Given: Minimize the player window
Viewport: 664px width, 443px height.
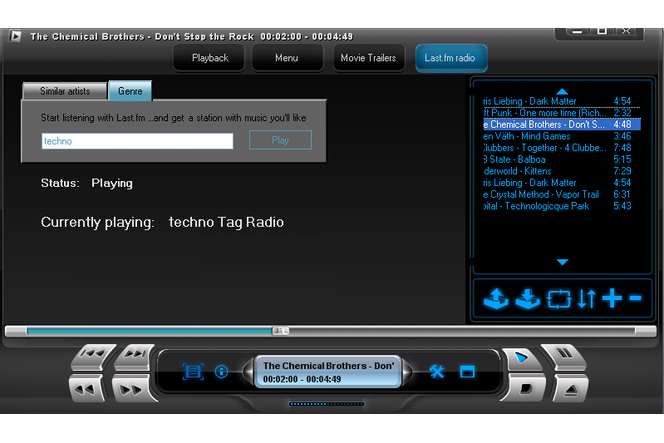Looking at the screenshot, I should pyautogui.click(x=577, y=31).
